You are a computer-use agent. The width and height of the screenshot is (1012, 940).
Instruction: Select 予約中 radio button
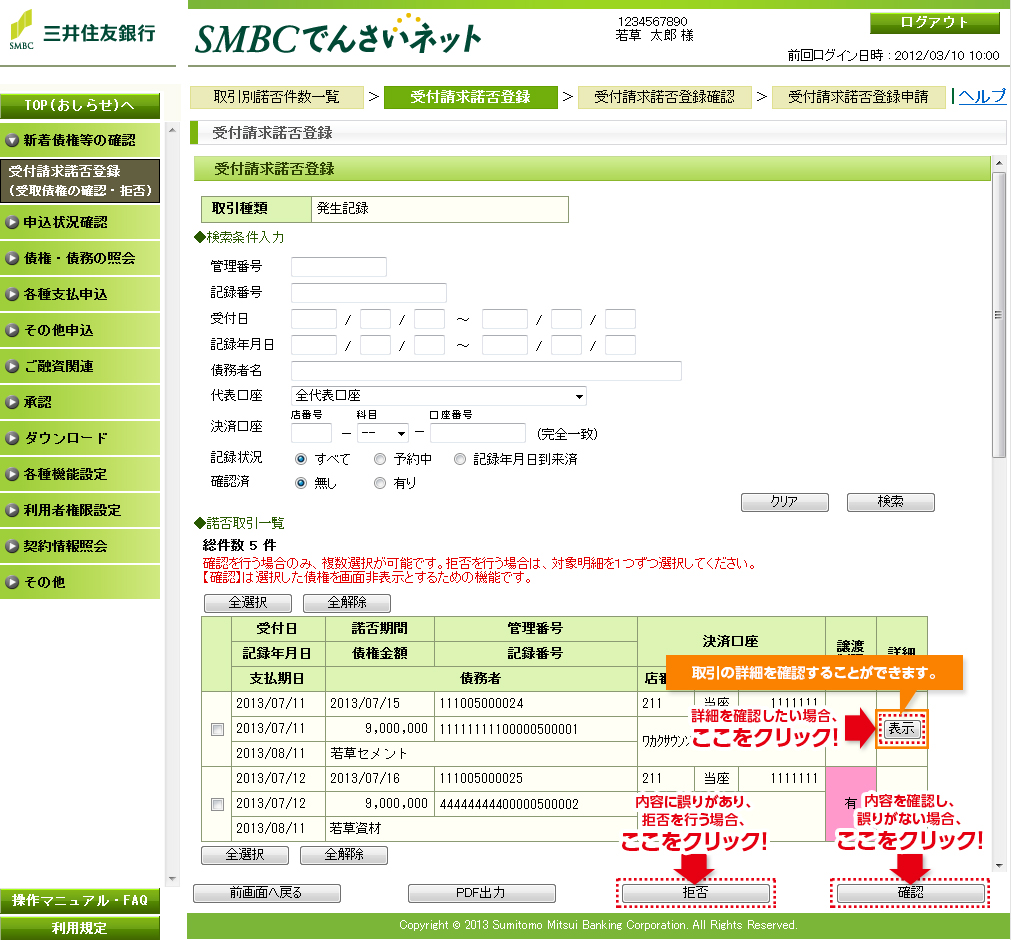pos(380,459)
